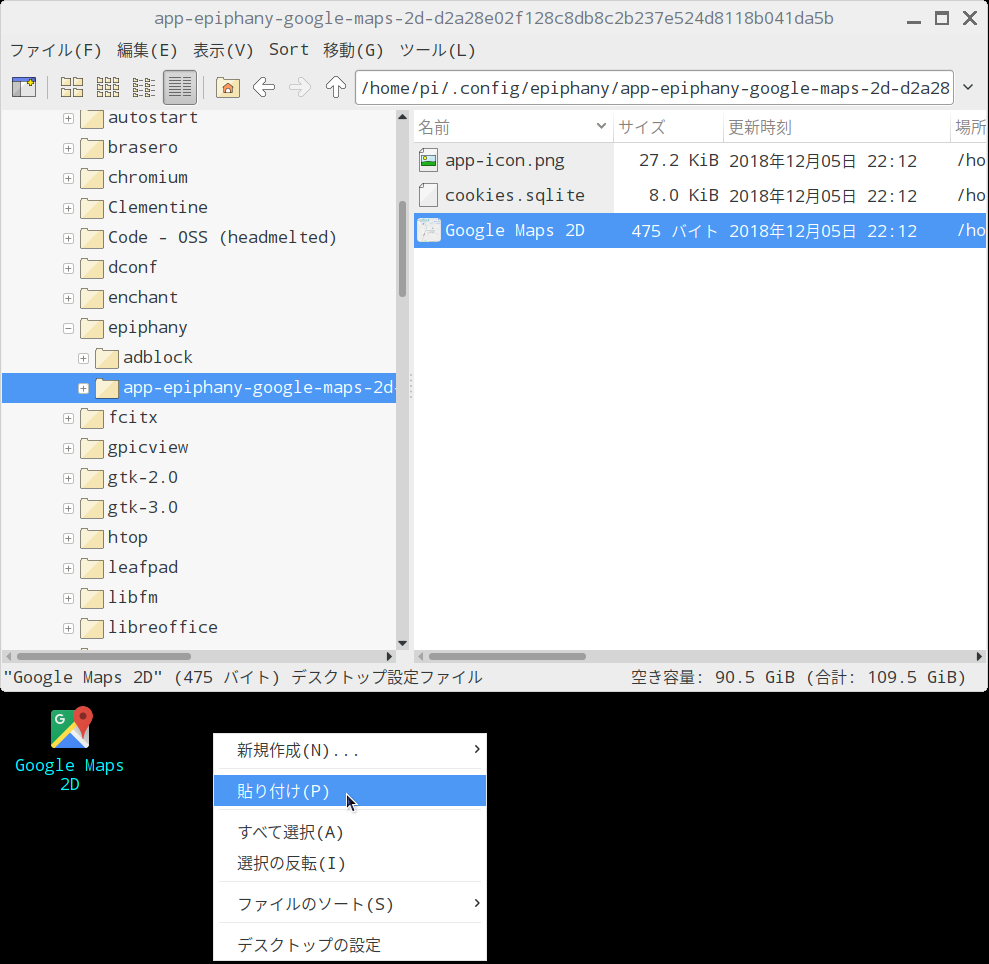
Task: Click the app-icon.png file name
Action: coord(505,160)
